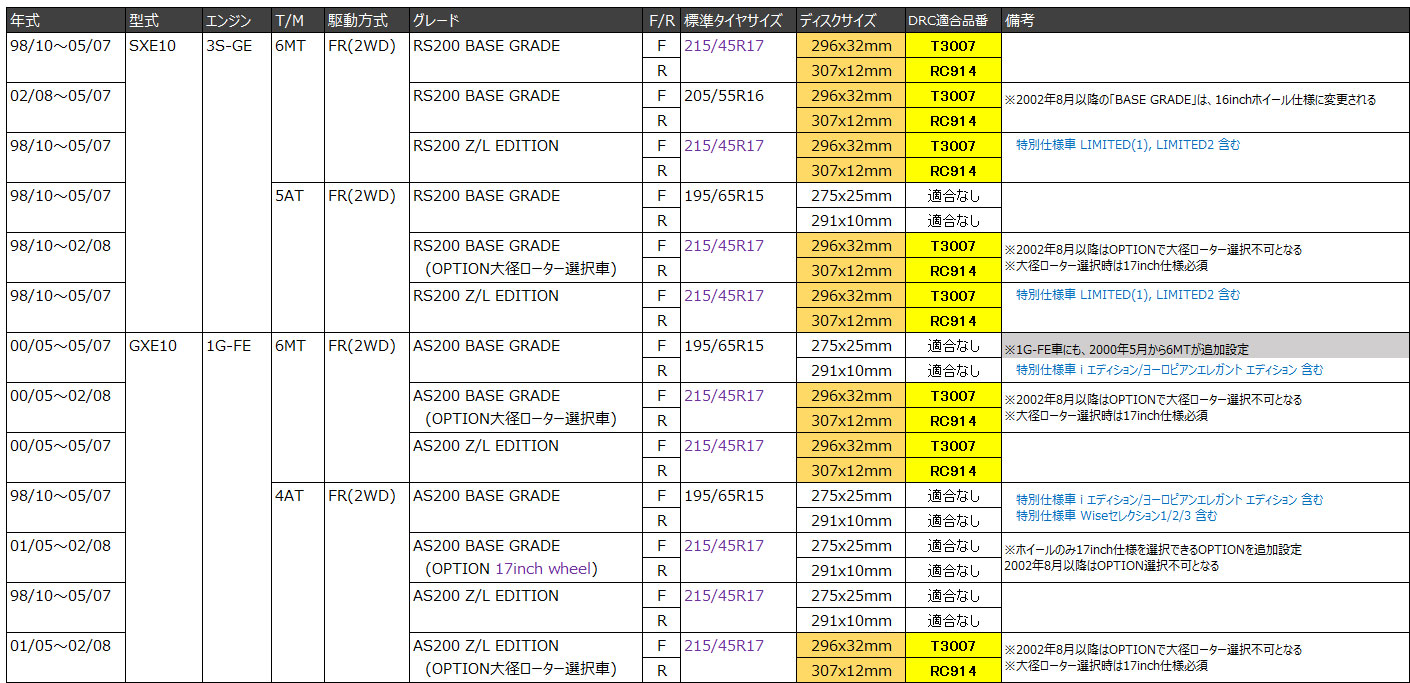Click the 標準タイヤサイズ column header
This screenshot has height=683, width=1410.
click(x=738, y=21)
